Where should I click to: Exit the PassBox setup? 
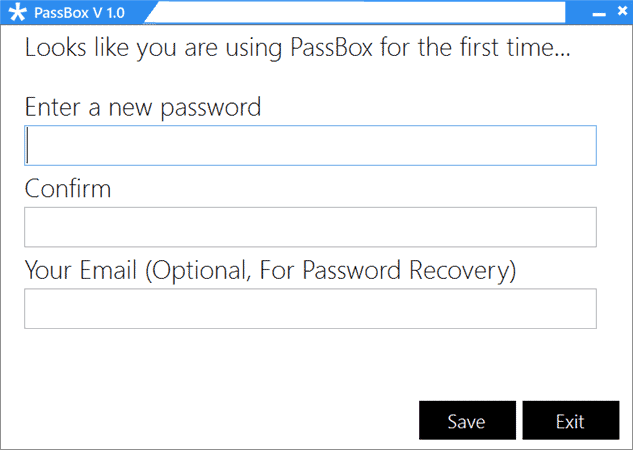click(x=570, y=420)
